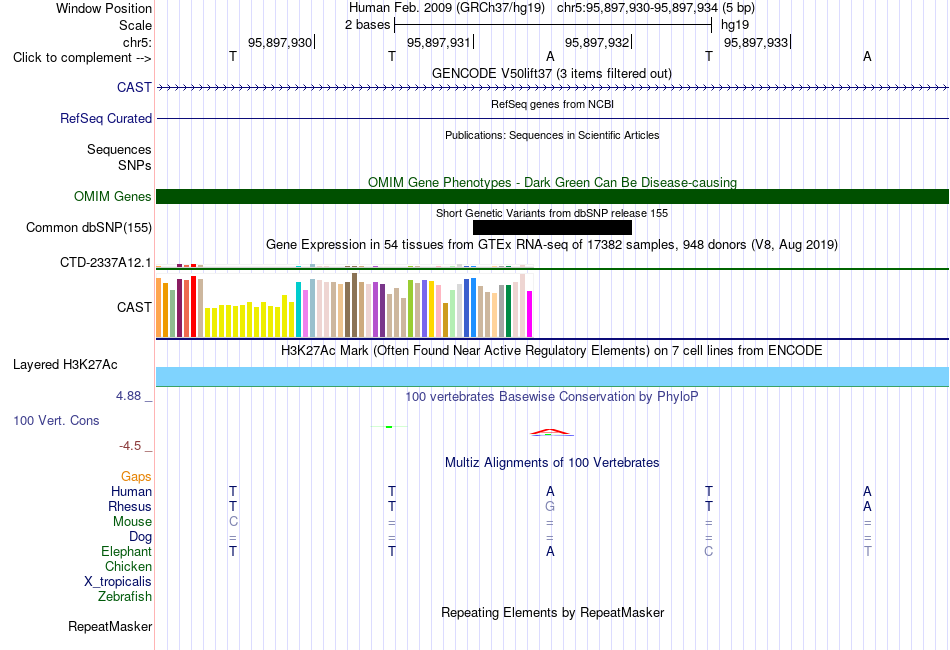The image size is (950, 650).
Task: Click the black dbSNP variant block
Action: pyautogui.click(x=552, y=227)
